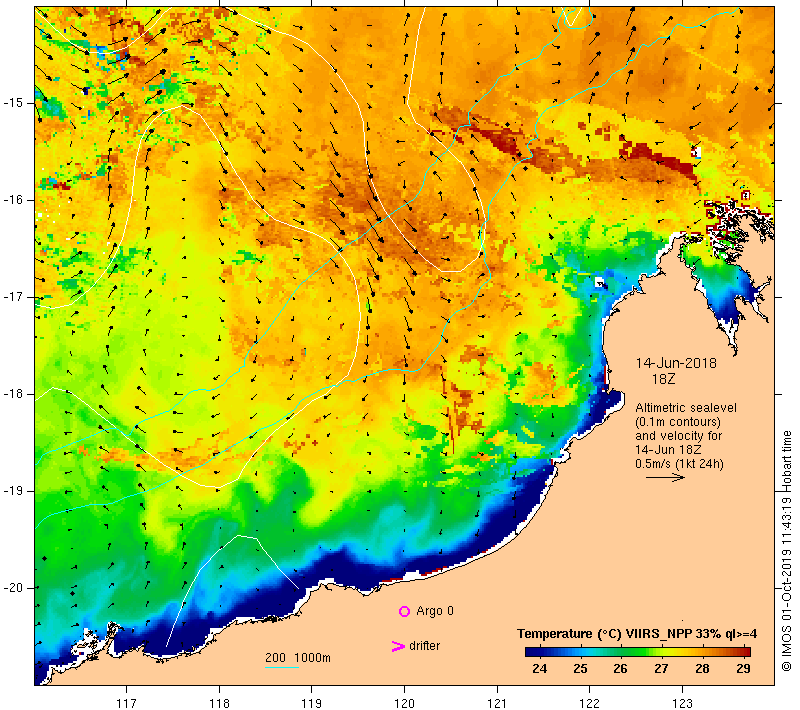
Task: Click colorbar tick label 25
Action: (x=580, y=668)
